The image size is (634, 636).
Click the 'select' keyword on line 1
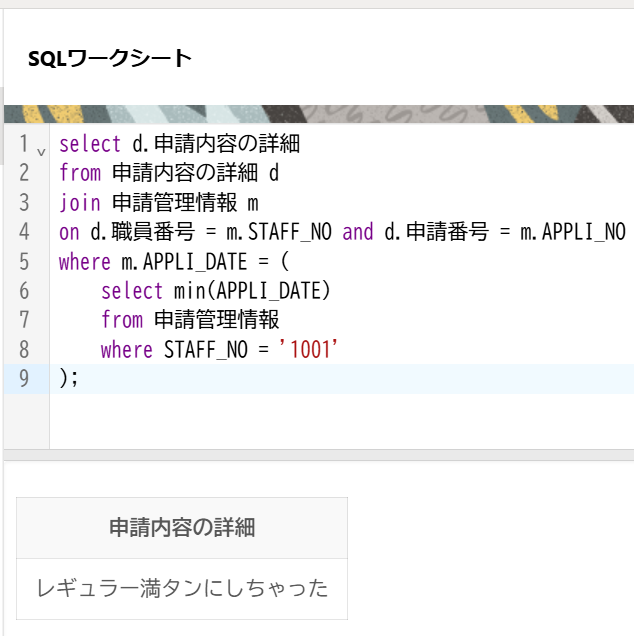(91, 145)
